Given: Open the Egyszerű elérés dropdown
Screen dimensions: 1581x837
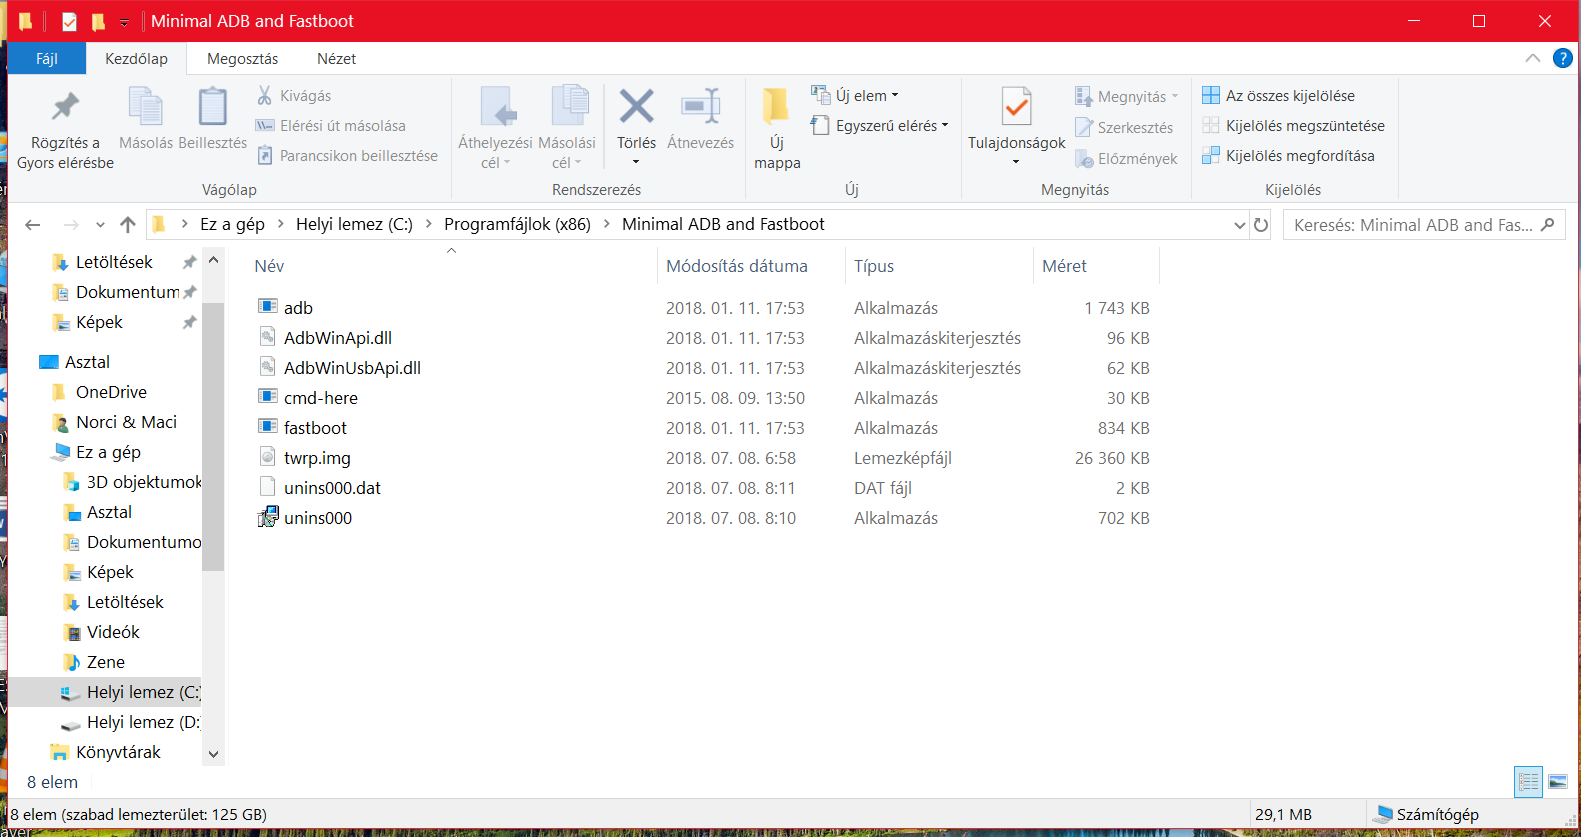Looking at the screenshot, I should click(879, 125).
